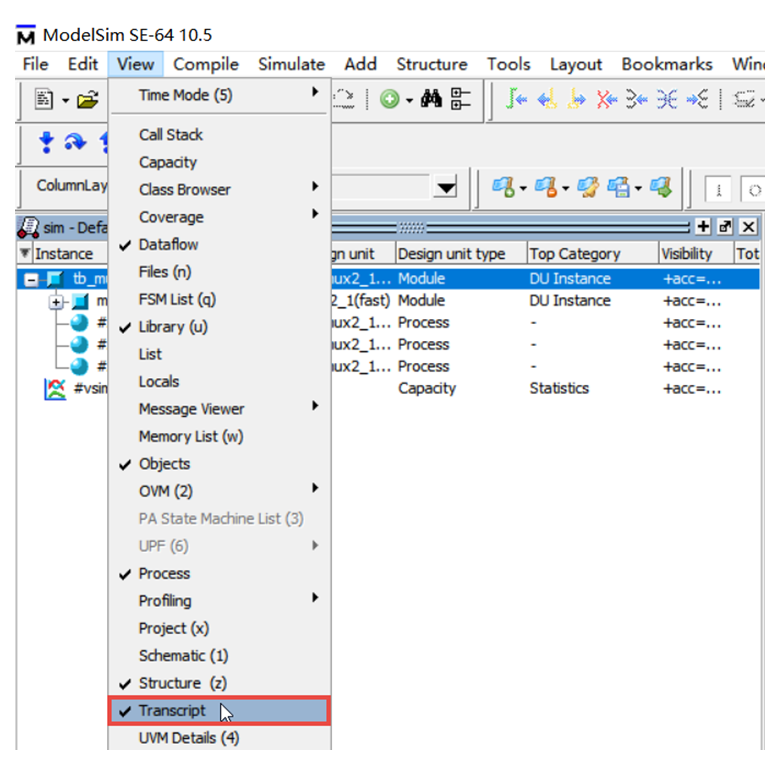This screenshot has height=771, width=772.
Task: Open dropdown beside the green plus icon
Action: point(409,101)
